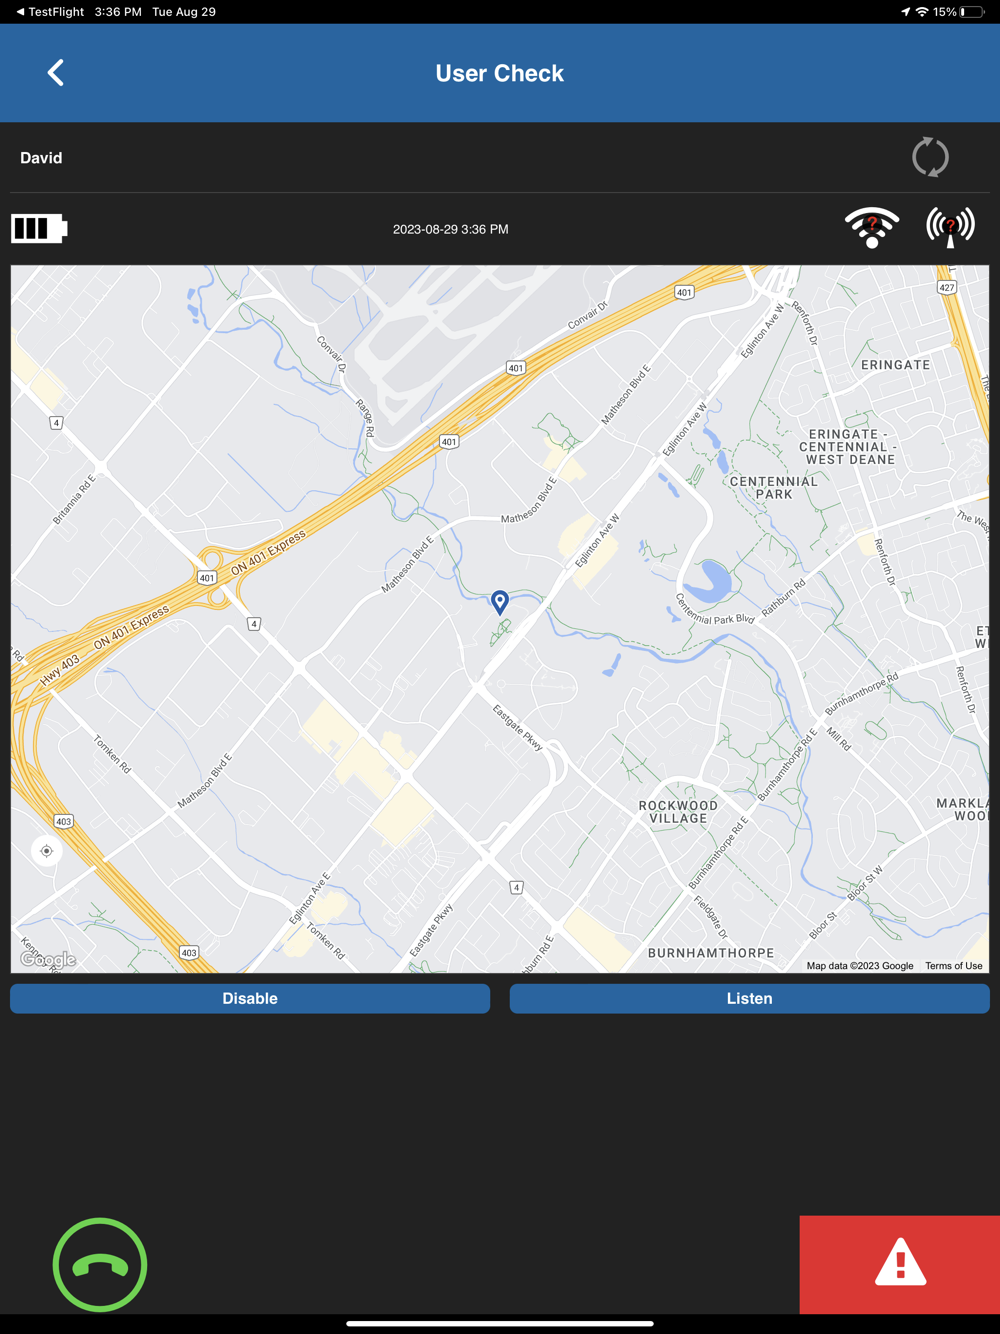Tap the green phone call button

click(x=100, y=1265)
